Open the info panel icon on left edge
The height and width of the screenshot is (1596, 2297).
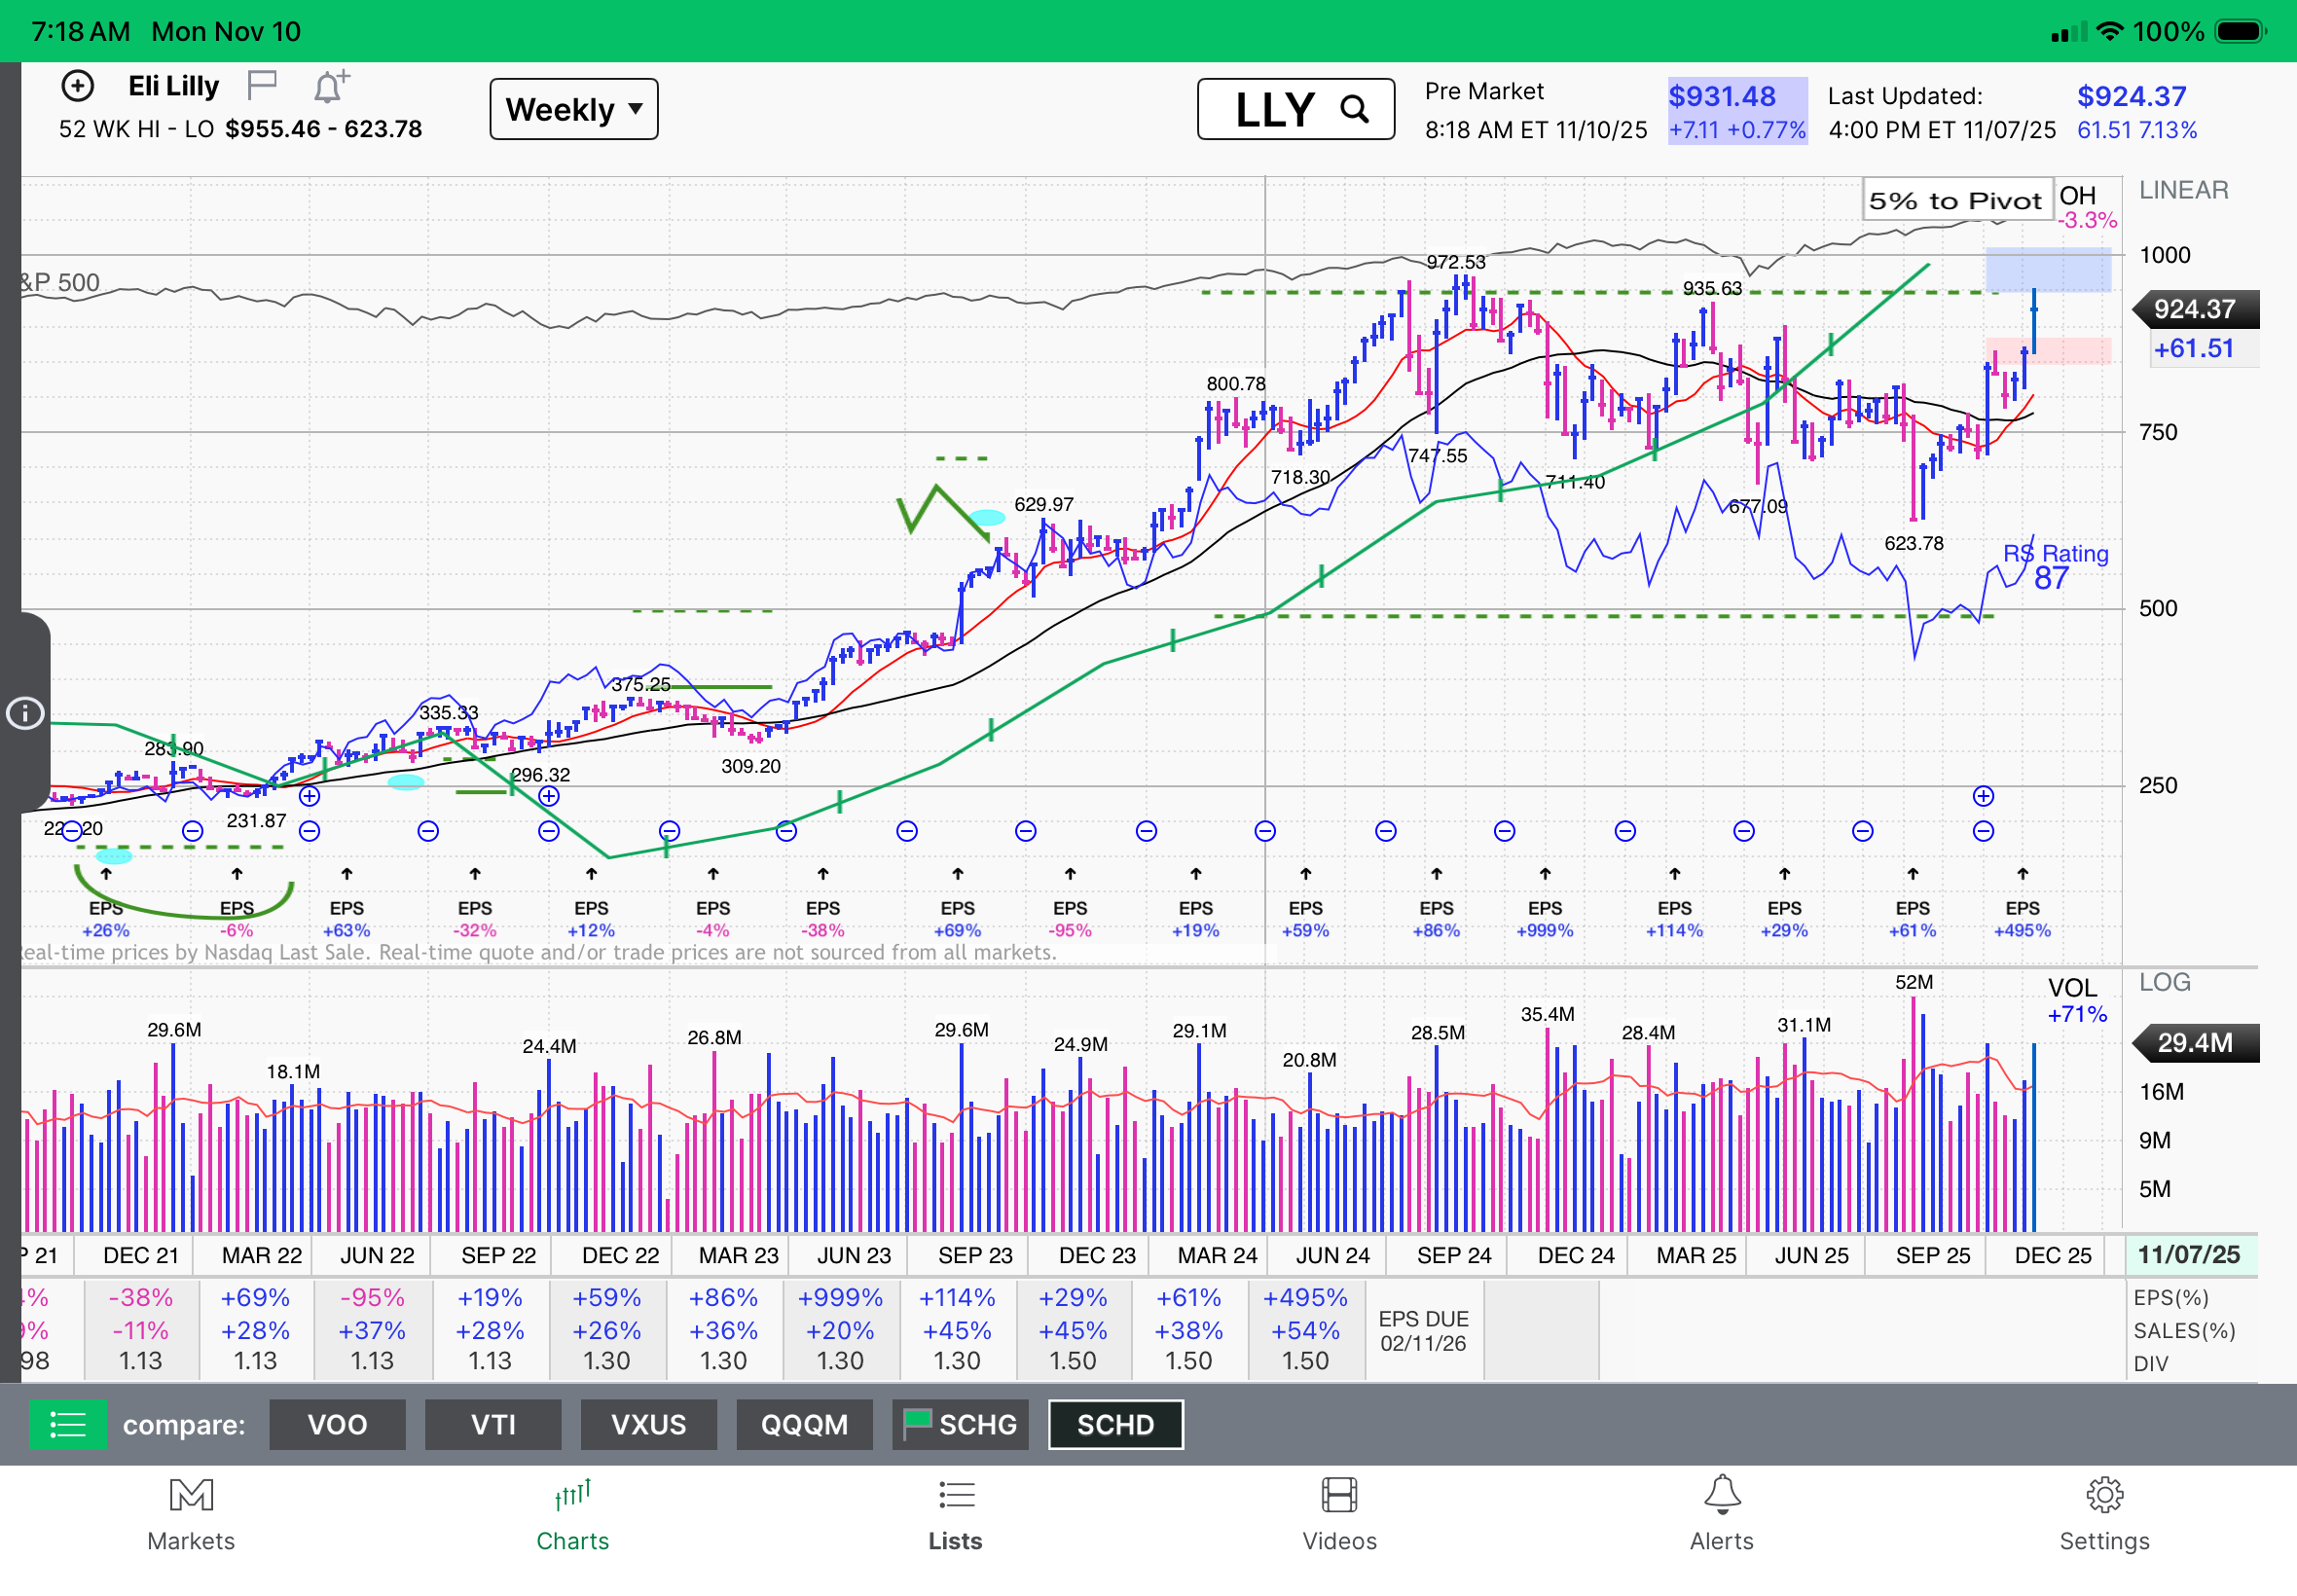25,713
